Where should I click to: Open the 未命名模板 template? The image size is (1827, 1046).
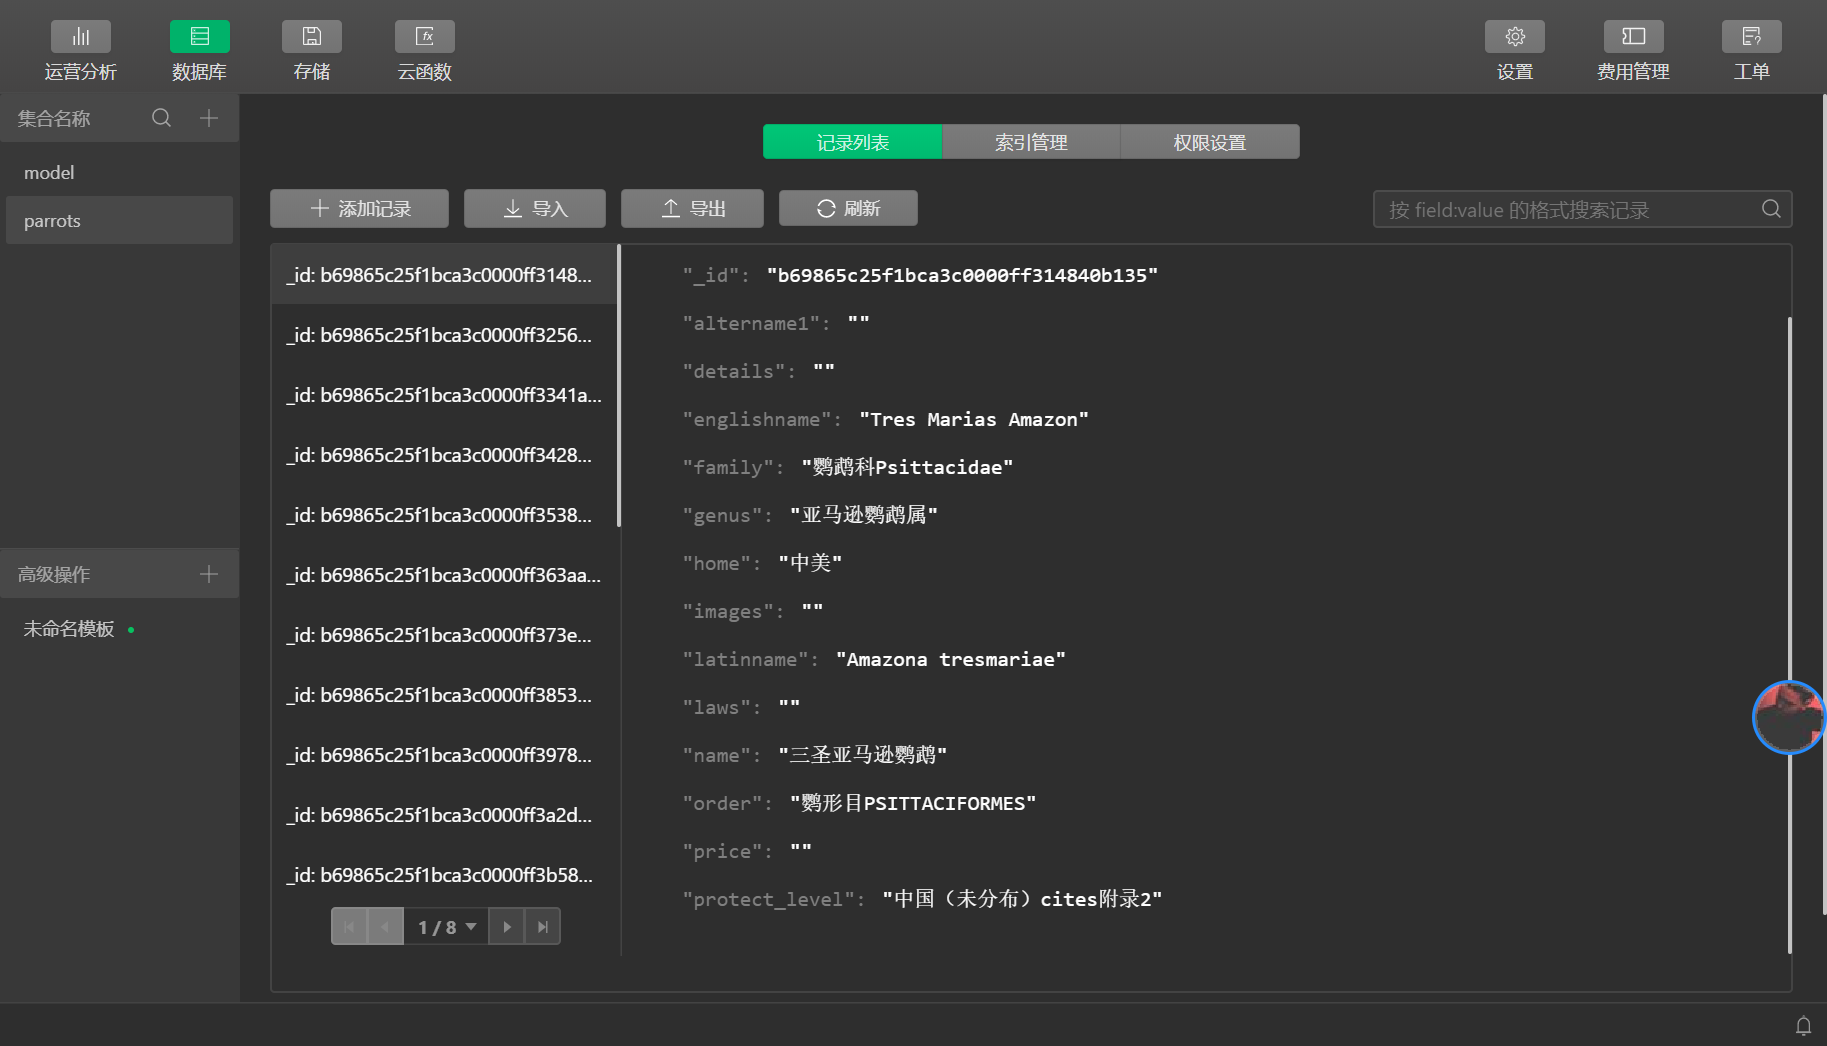69,628
